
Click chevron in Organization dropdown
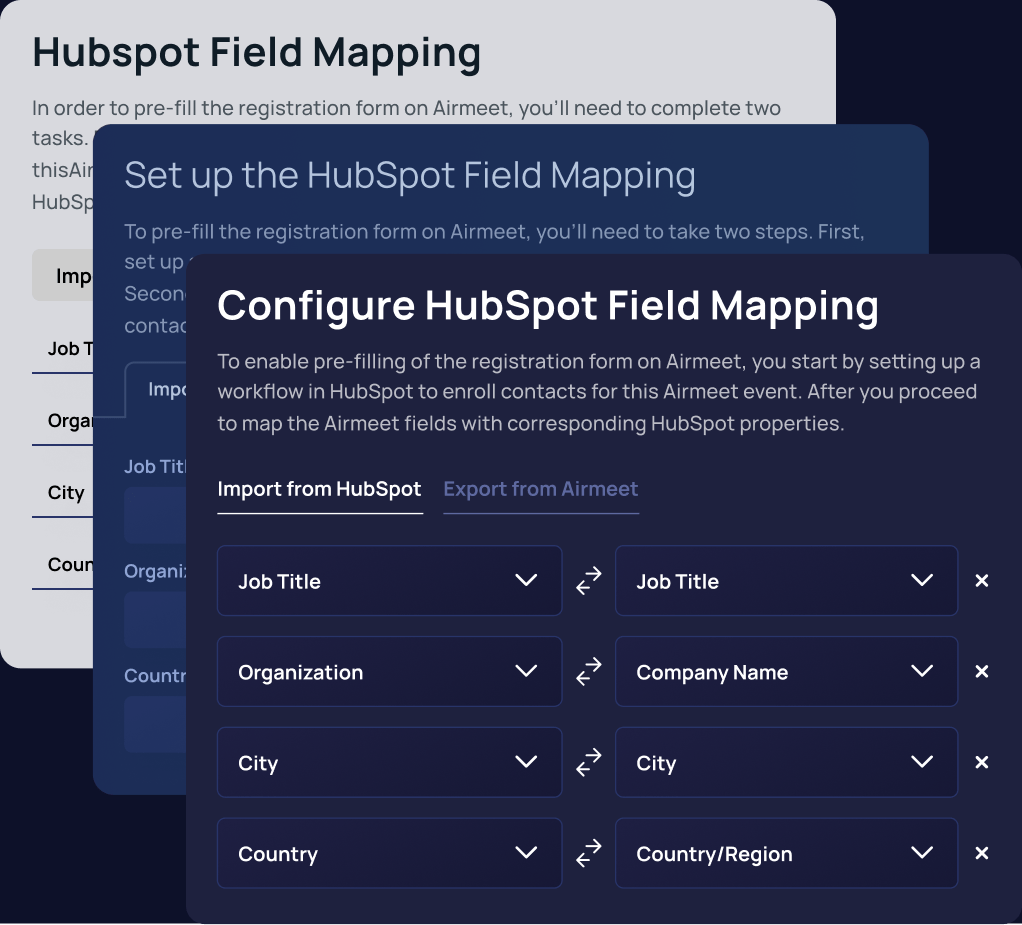point(526,671)
